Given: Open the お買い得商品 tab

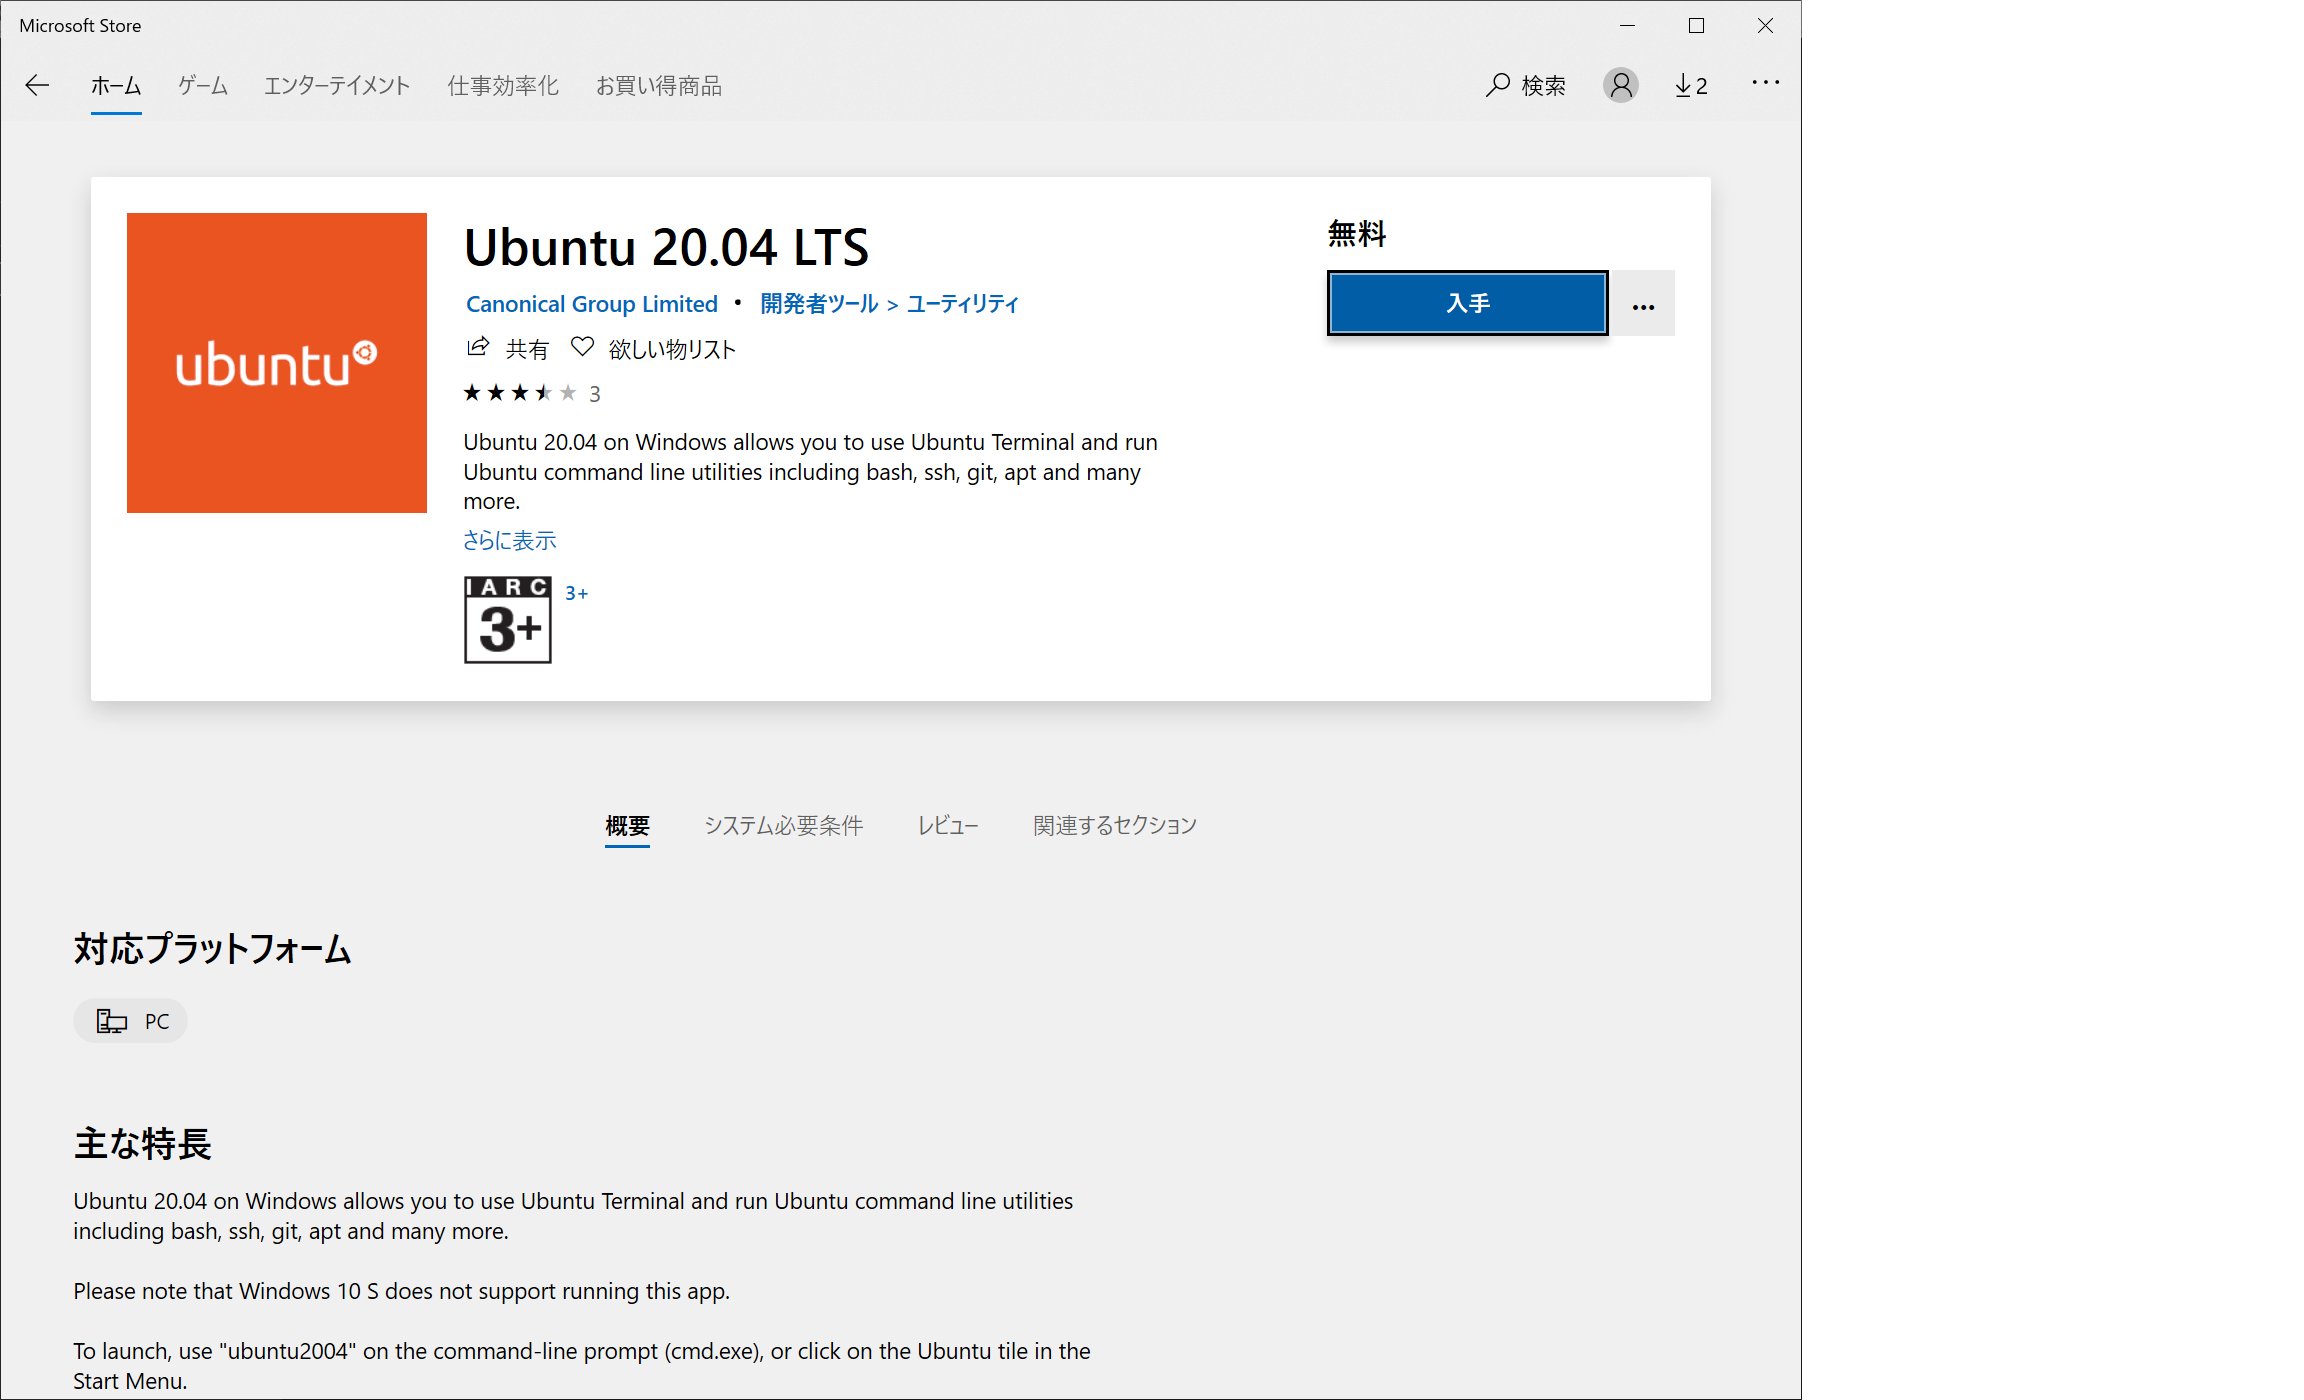Looking at the screenshot, I should tap(659, 86).
